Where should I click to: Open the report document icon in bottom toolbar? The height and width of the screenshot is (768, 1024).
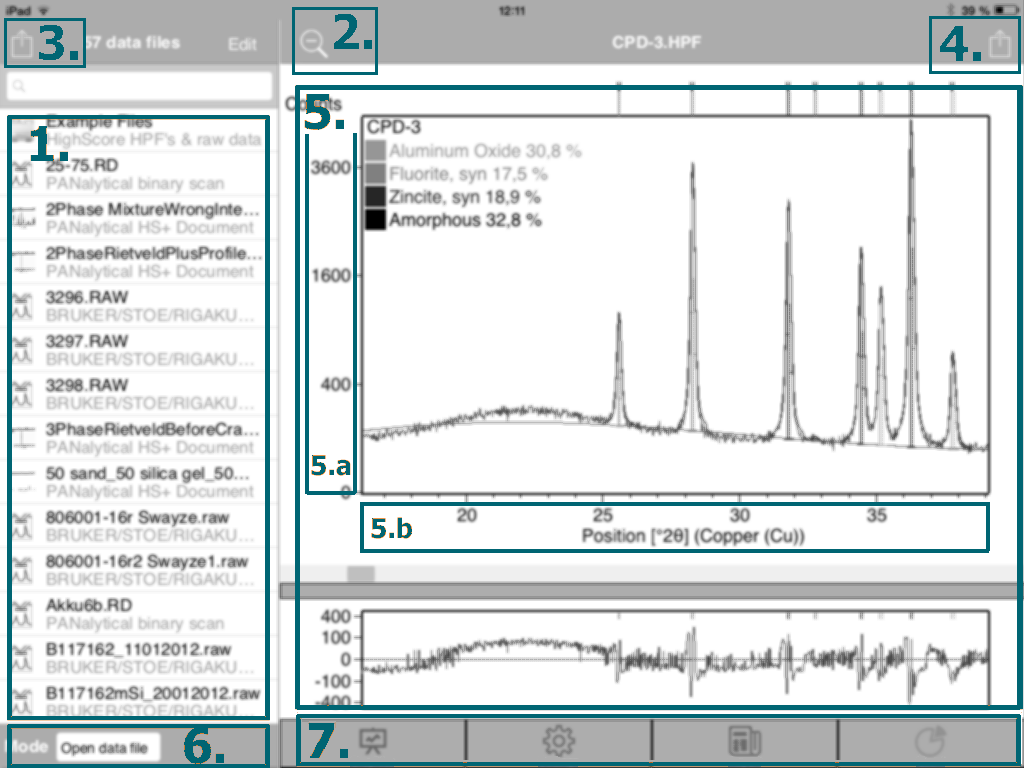point(744,741)
